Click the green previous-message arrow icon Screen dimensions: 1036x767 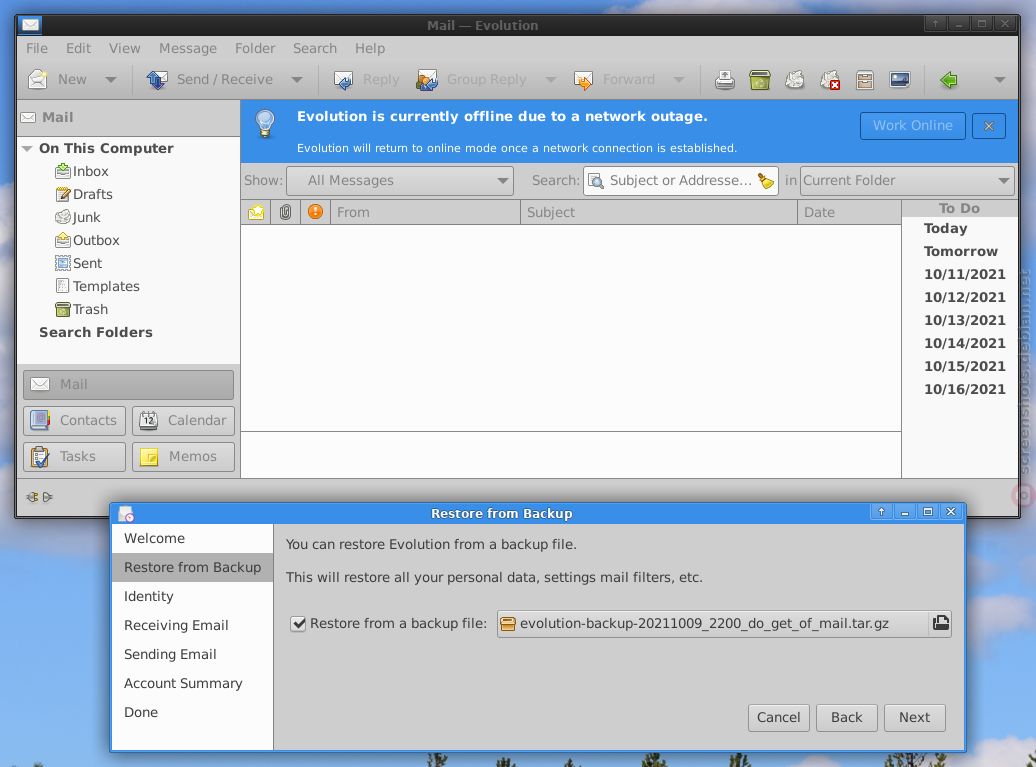pos(949,80)
